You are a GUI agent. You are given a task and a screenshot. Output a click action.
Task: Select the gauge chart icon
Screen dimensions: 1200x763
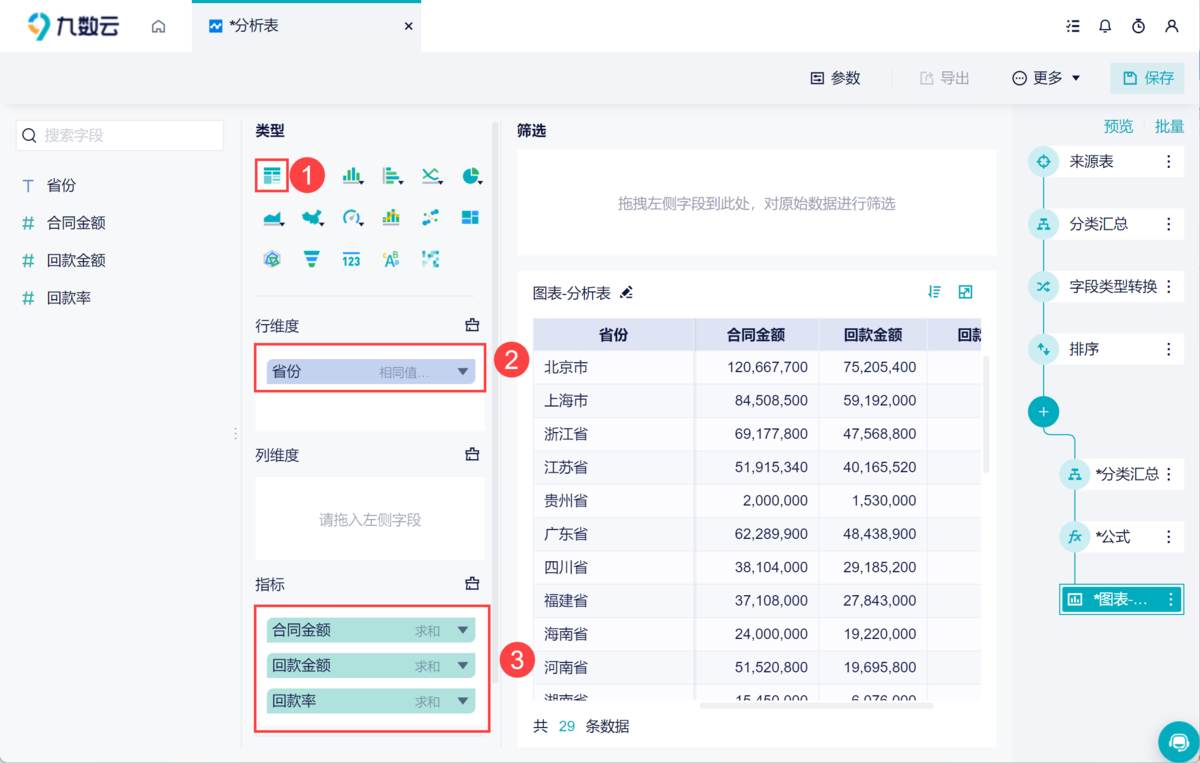[350, 217]
